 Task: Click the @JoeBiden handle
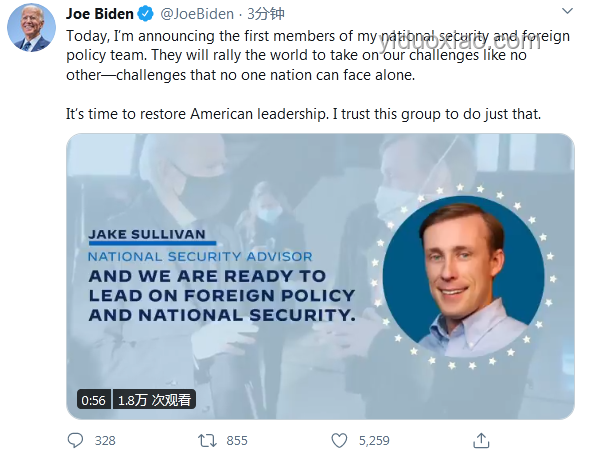(197, 14)
